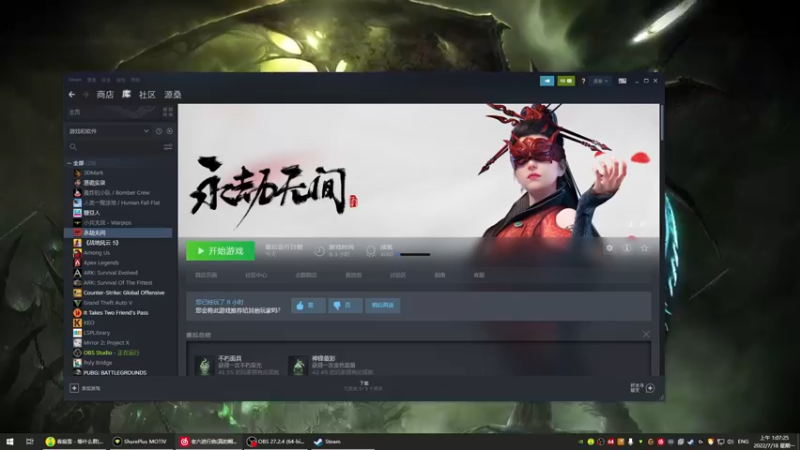Open taskbar clock showing 2022/7/18
Image resolution: width=800 pixels, height=450 pixels.
pyautogui.click(x=774, y=442)
